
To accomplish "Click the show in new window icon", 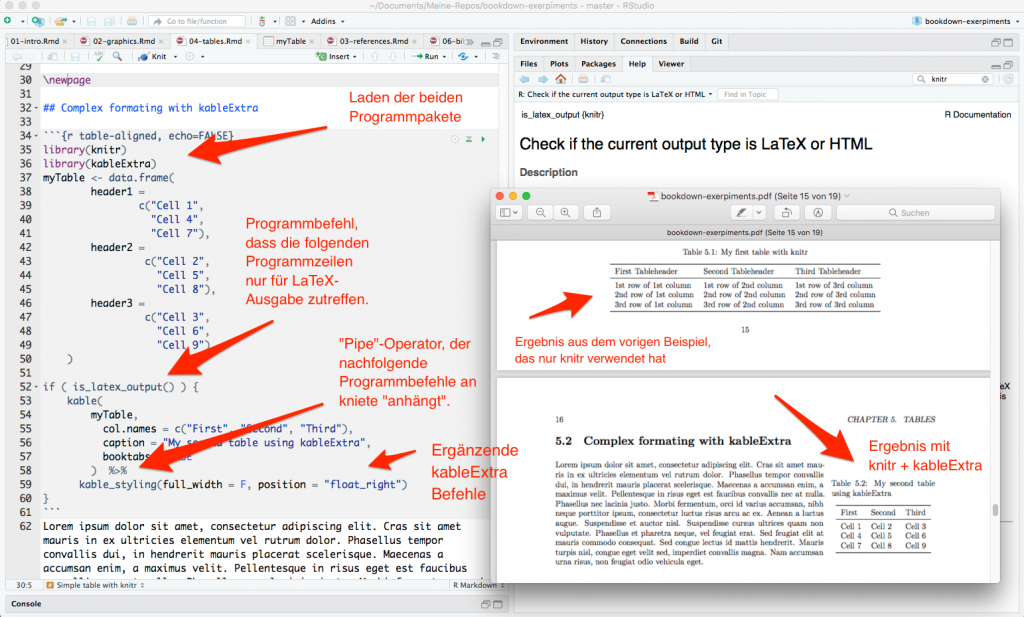I will pos(52,57).
